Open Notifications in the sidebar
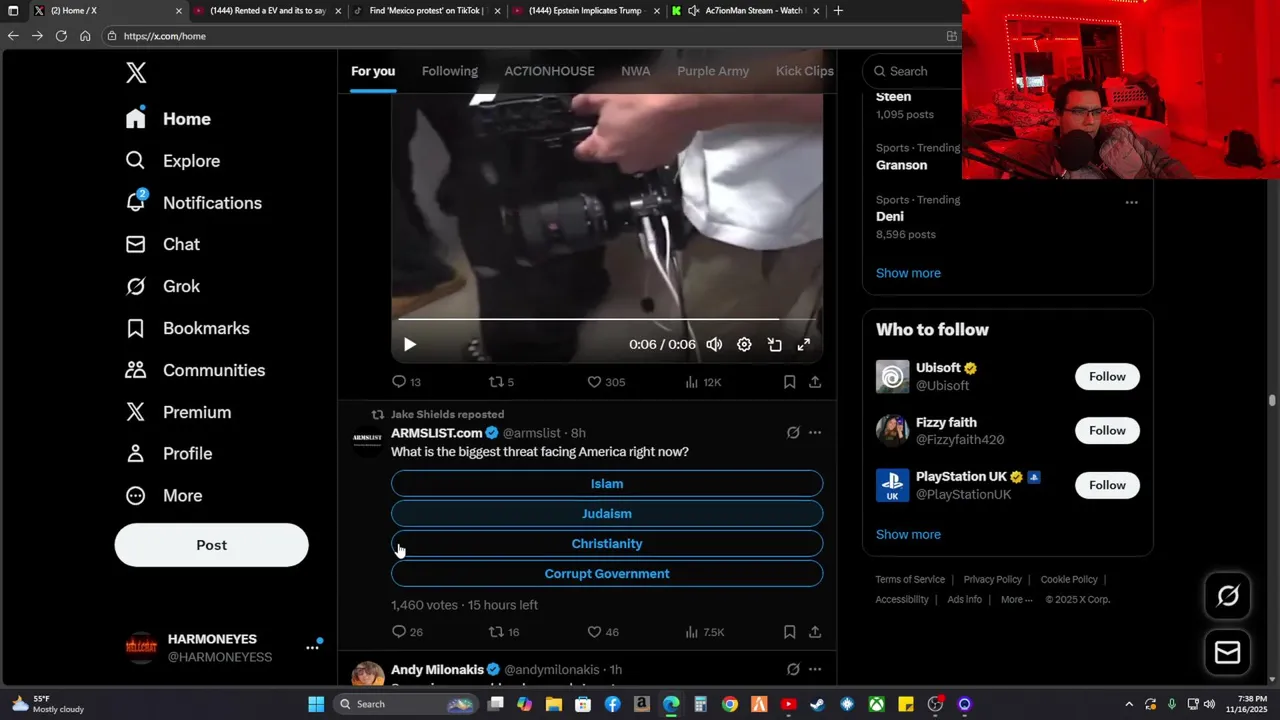The image size is (1280, 720). [193, 203]
